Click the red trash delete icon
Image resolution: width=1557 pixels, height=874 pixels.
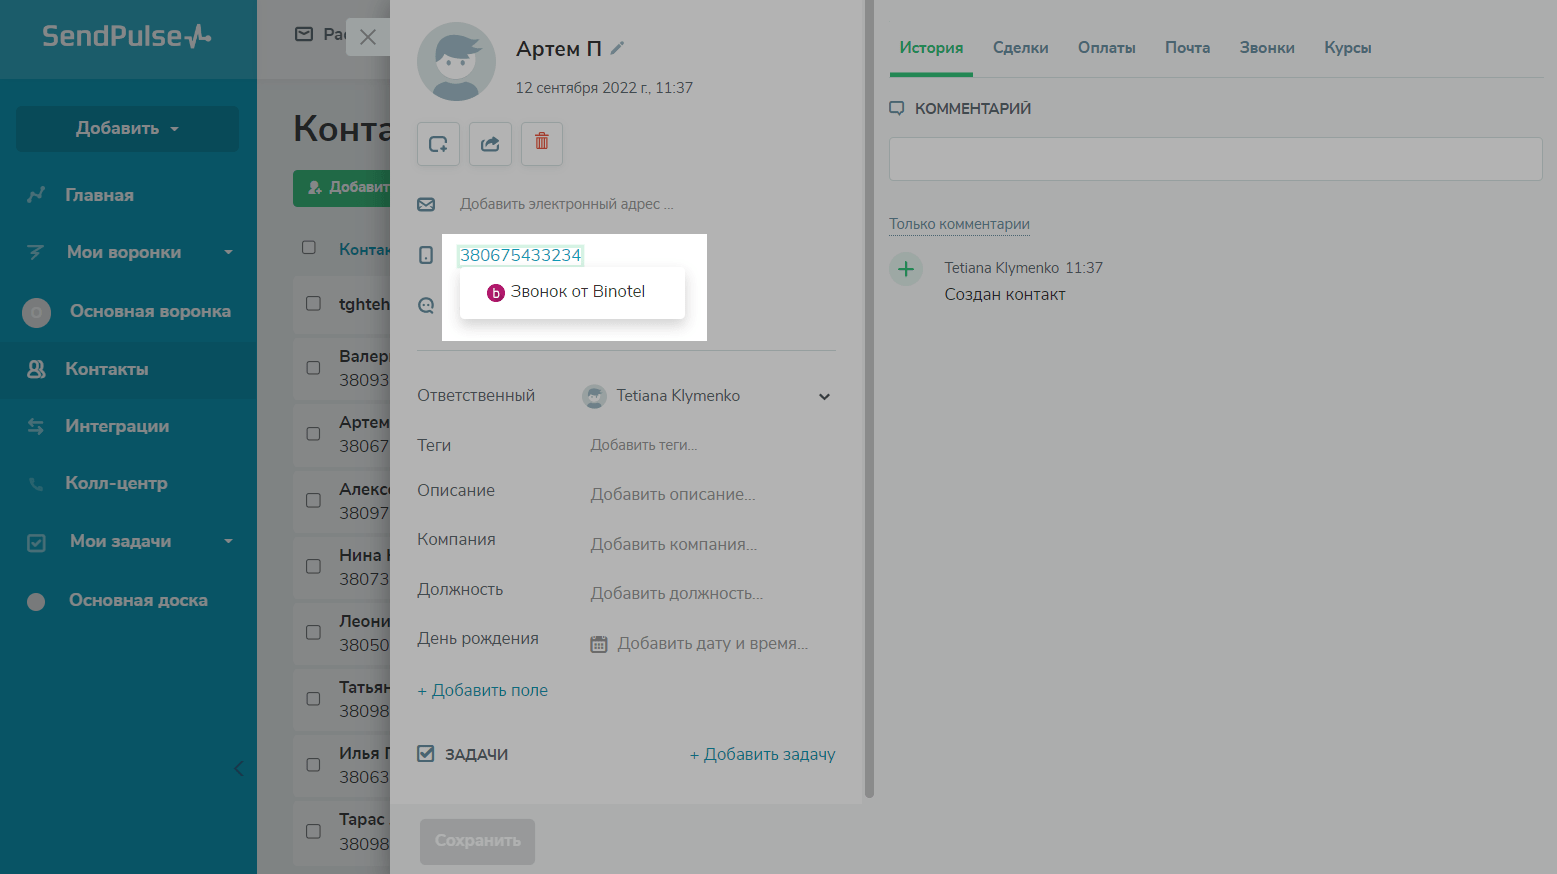[541, 143]
